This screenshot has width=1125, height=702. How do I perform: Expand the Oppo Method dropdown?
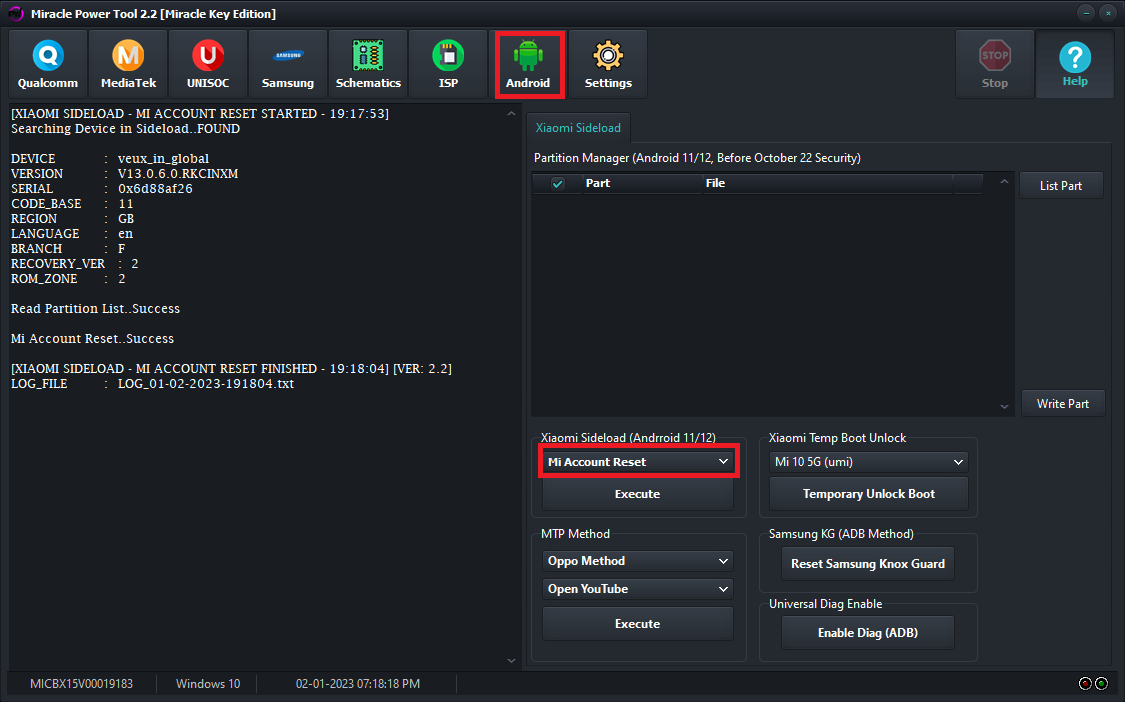click(x=637, y=561)
